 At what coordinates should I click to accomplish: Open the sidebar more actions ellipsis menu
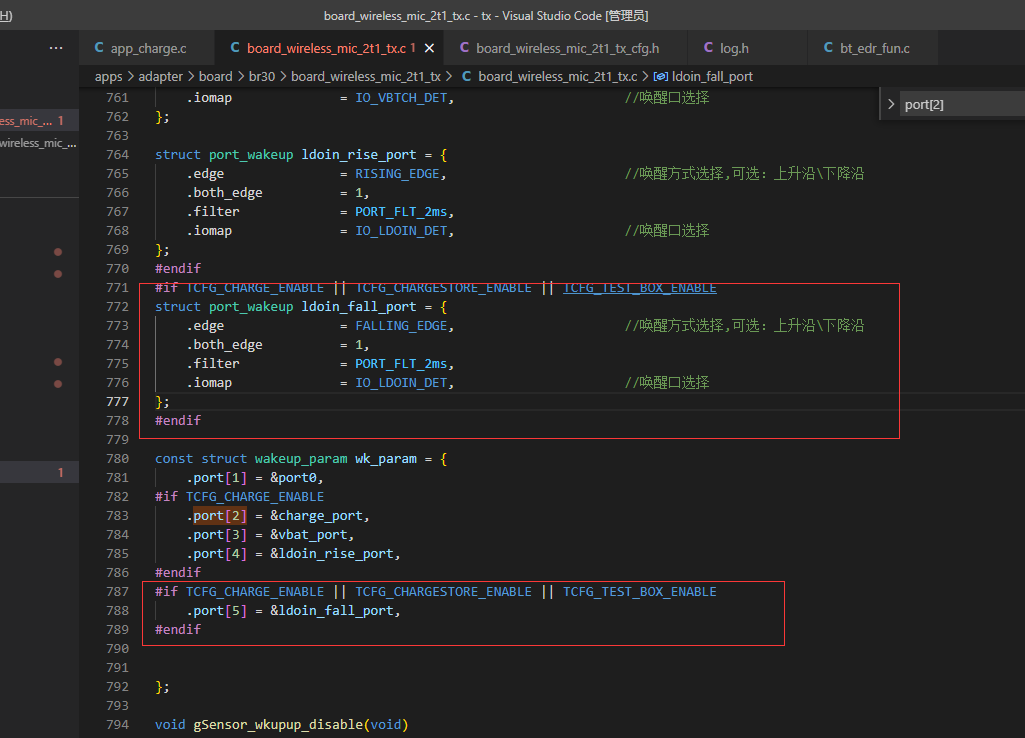[56, 48]
